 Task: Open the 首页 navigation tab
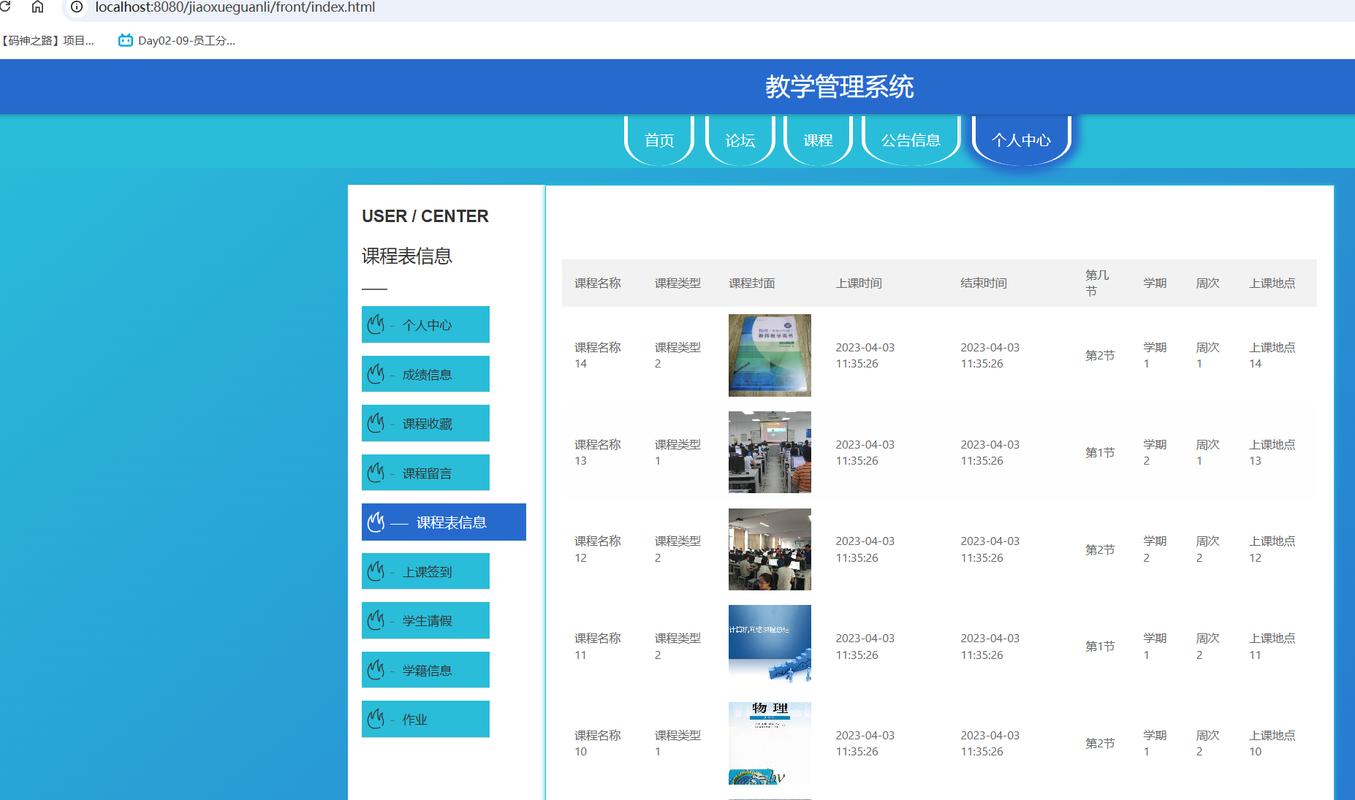point(659,140)
